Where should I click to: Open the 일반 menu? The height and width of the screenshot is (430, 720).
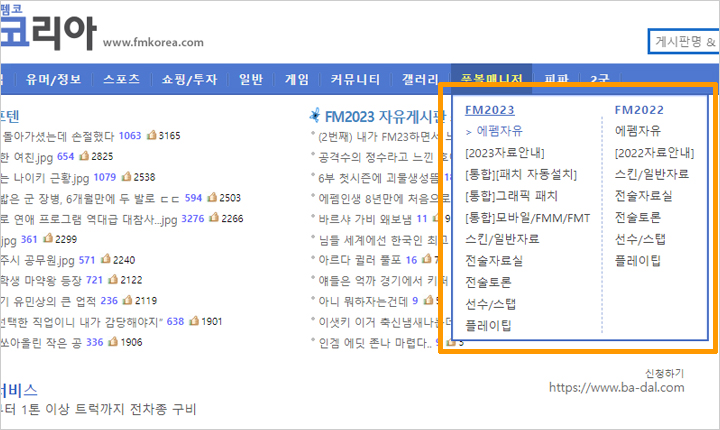(251, 79)
